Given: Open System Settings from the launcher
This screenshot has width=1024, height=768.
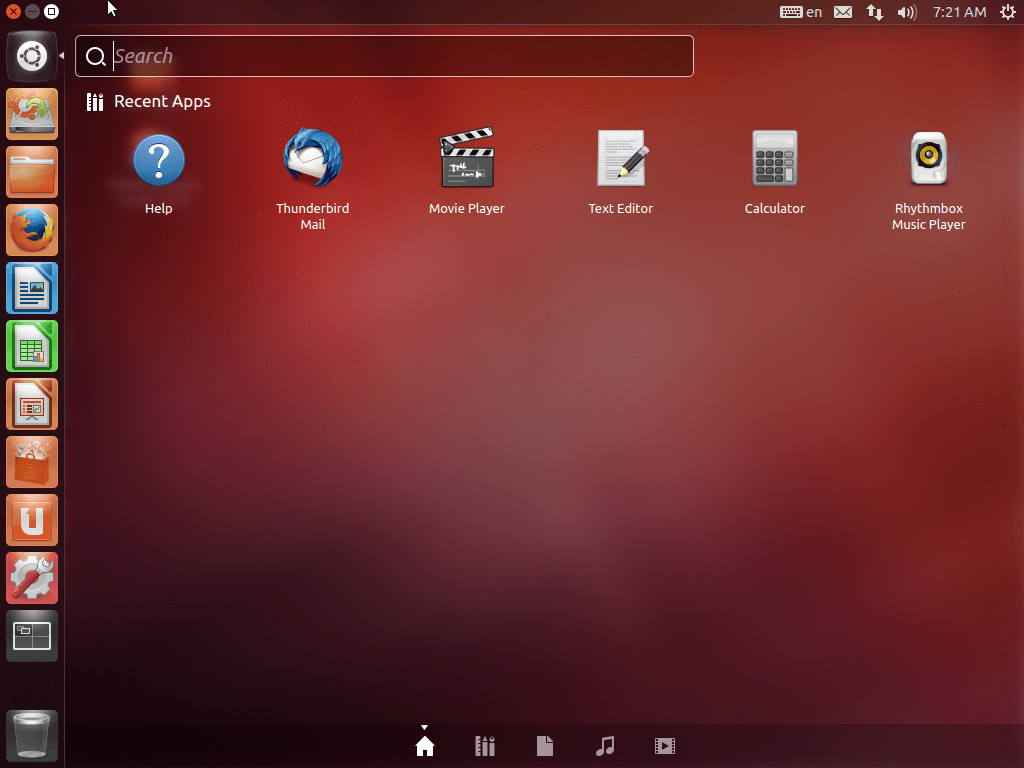Looking at the screenshot, I should tap(32, 578).
